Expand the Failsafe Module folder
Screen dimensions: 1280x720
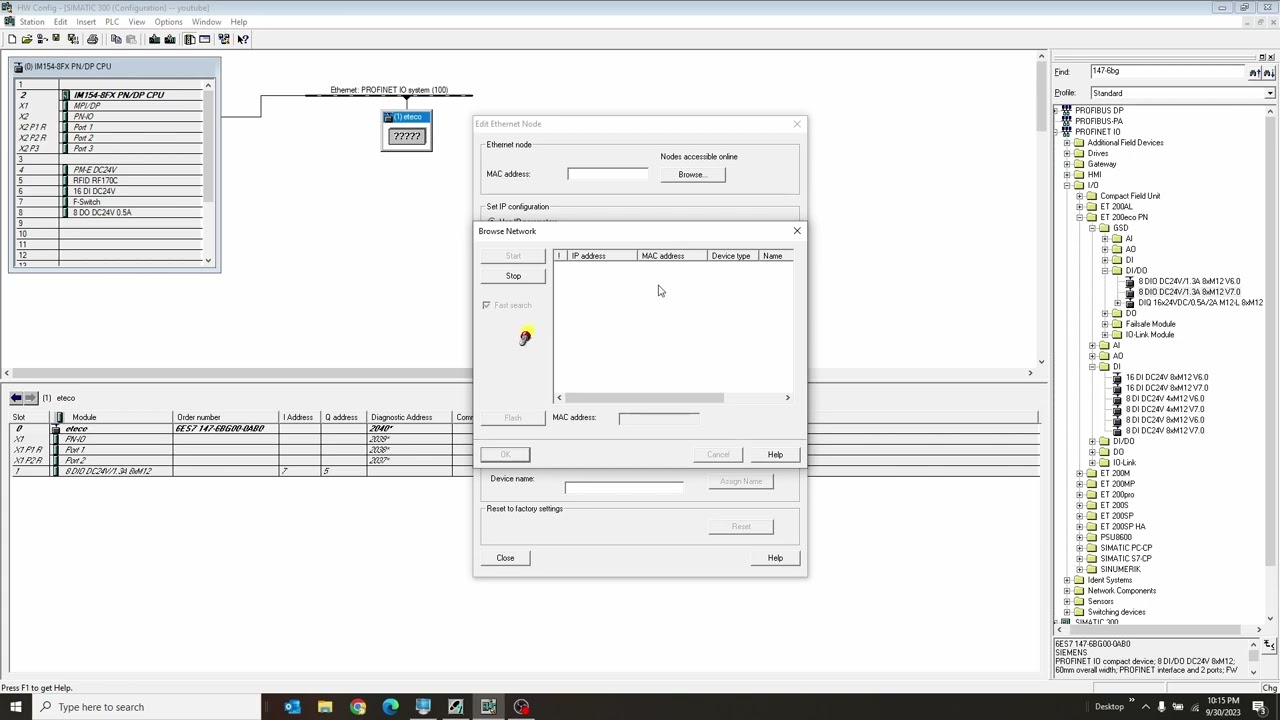[1105, 324]
